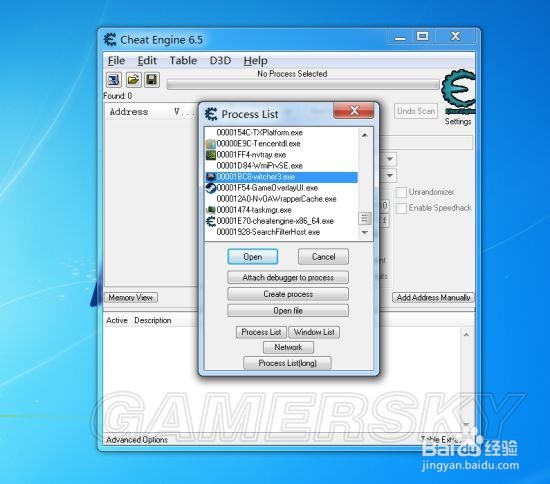550x484 pixels.
Task: Select 00001FF4-nvtray.exe in the list
Action: pos(281,155)
